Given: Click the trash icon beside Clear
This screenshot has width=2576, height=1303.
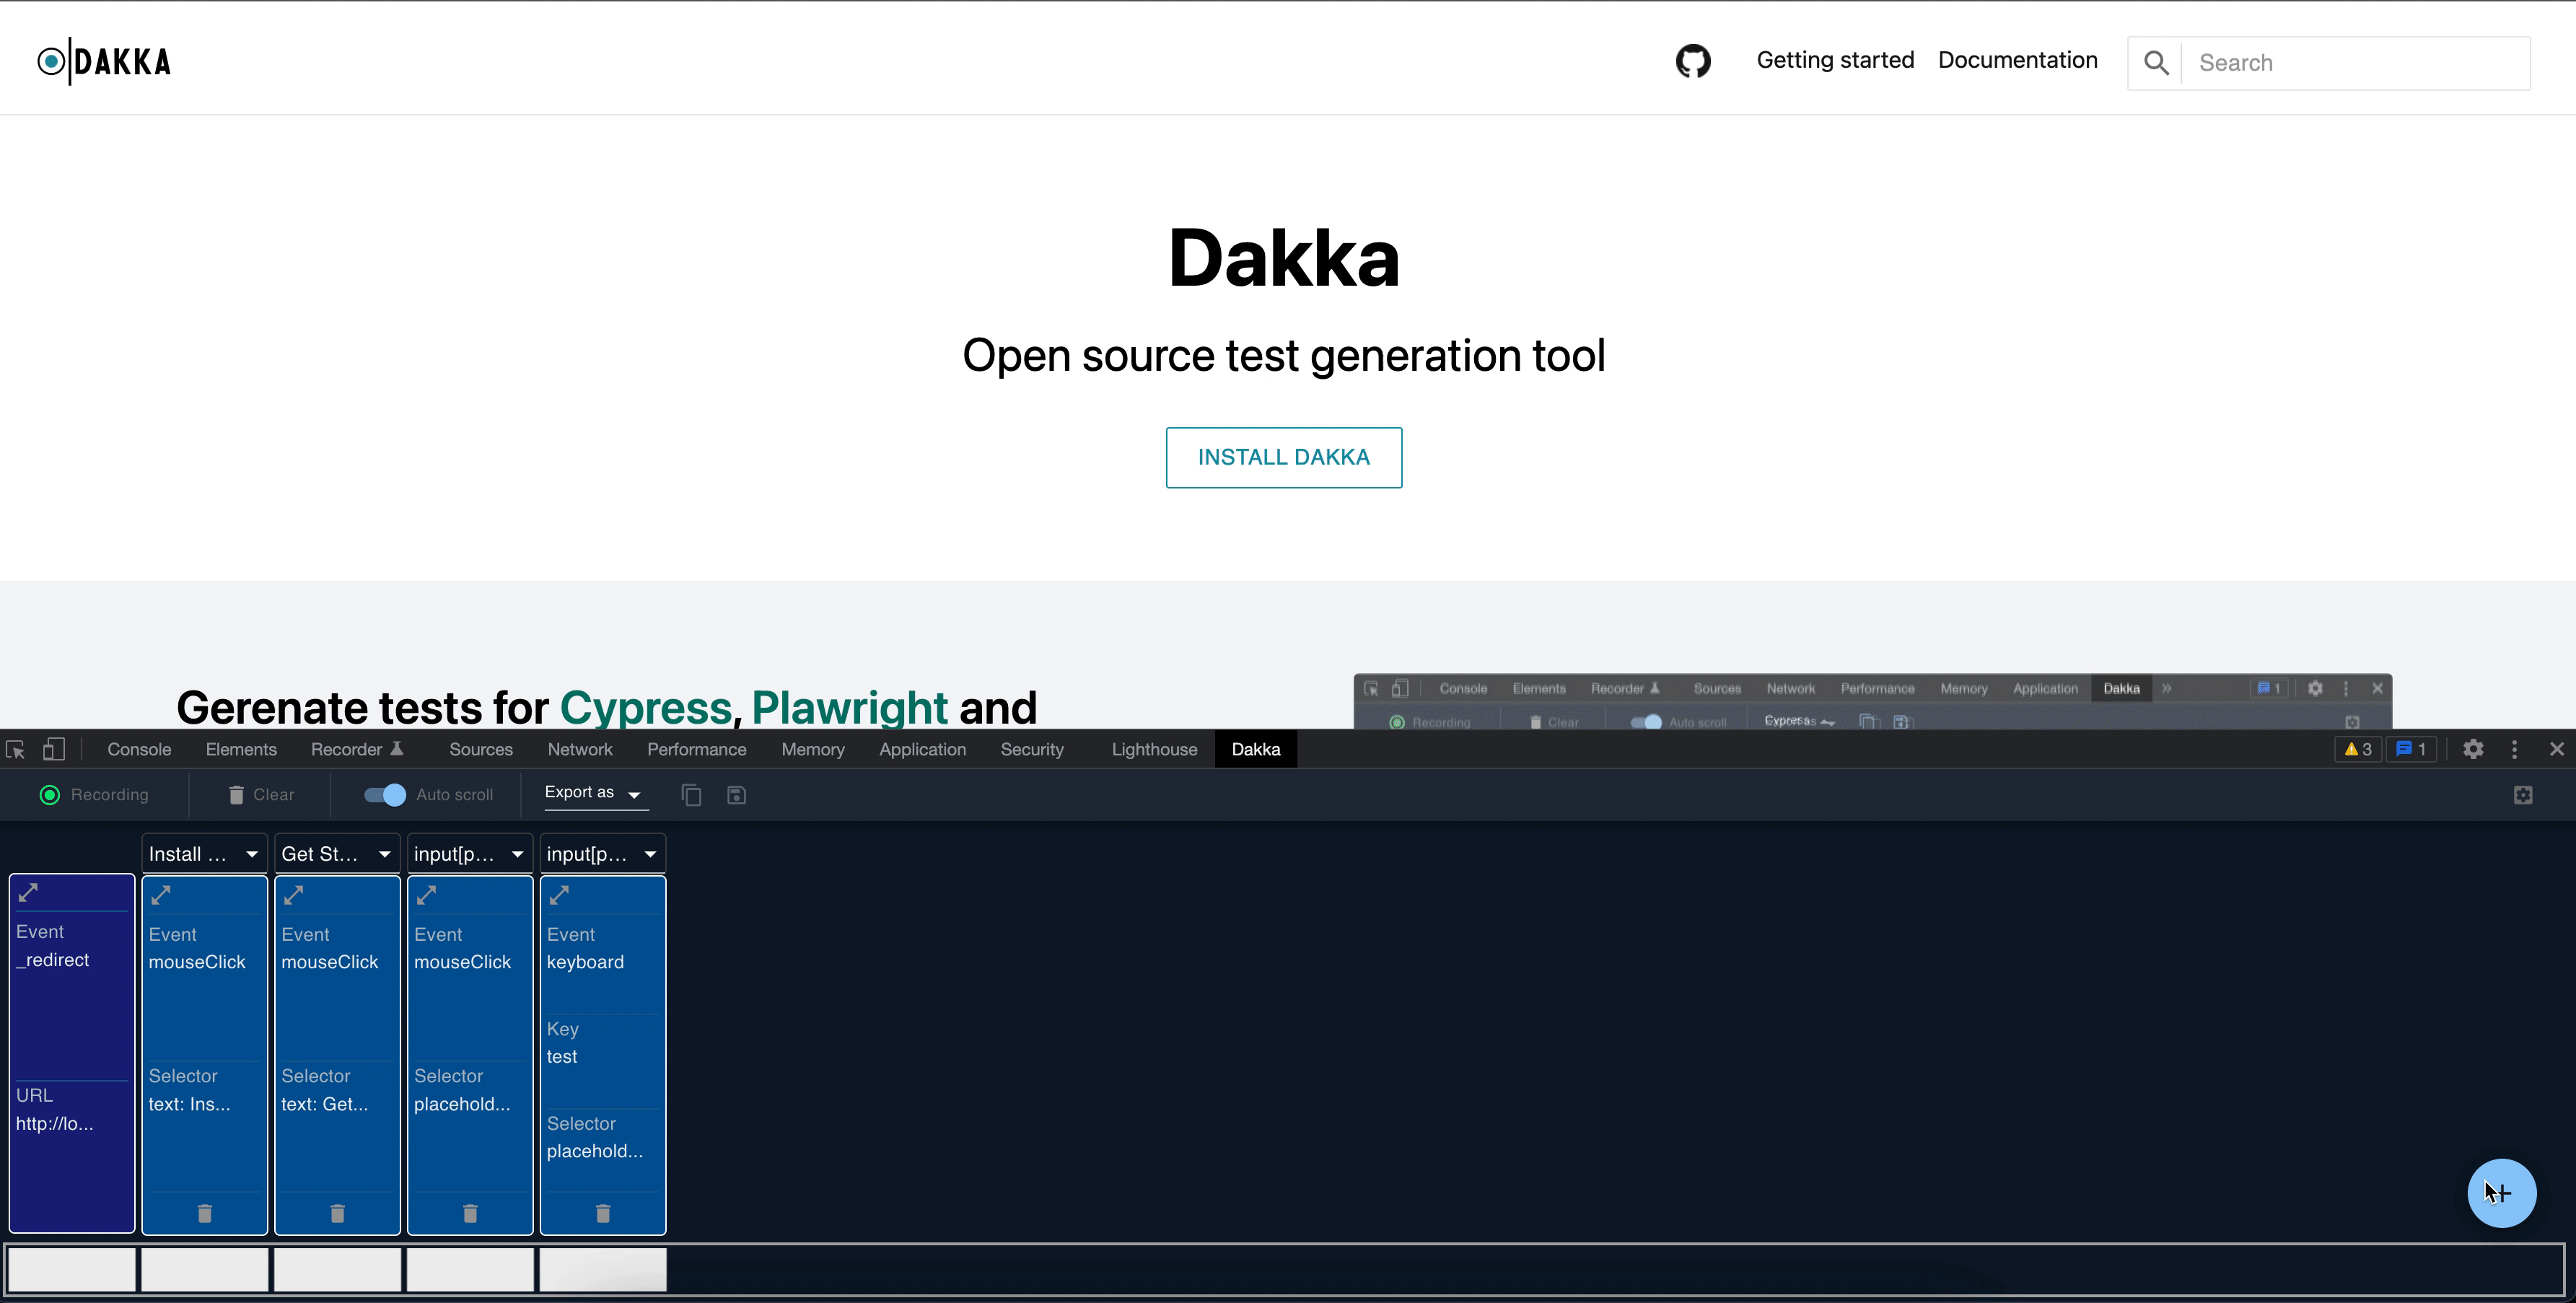Looking at the screenshot, I should pyautogui.click(x=236, y=795).
